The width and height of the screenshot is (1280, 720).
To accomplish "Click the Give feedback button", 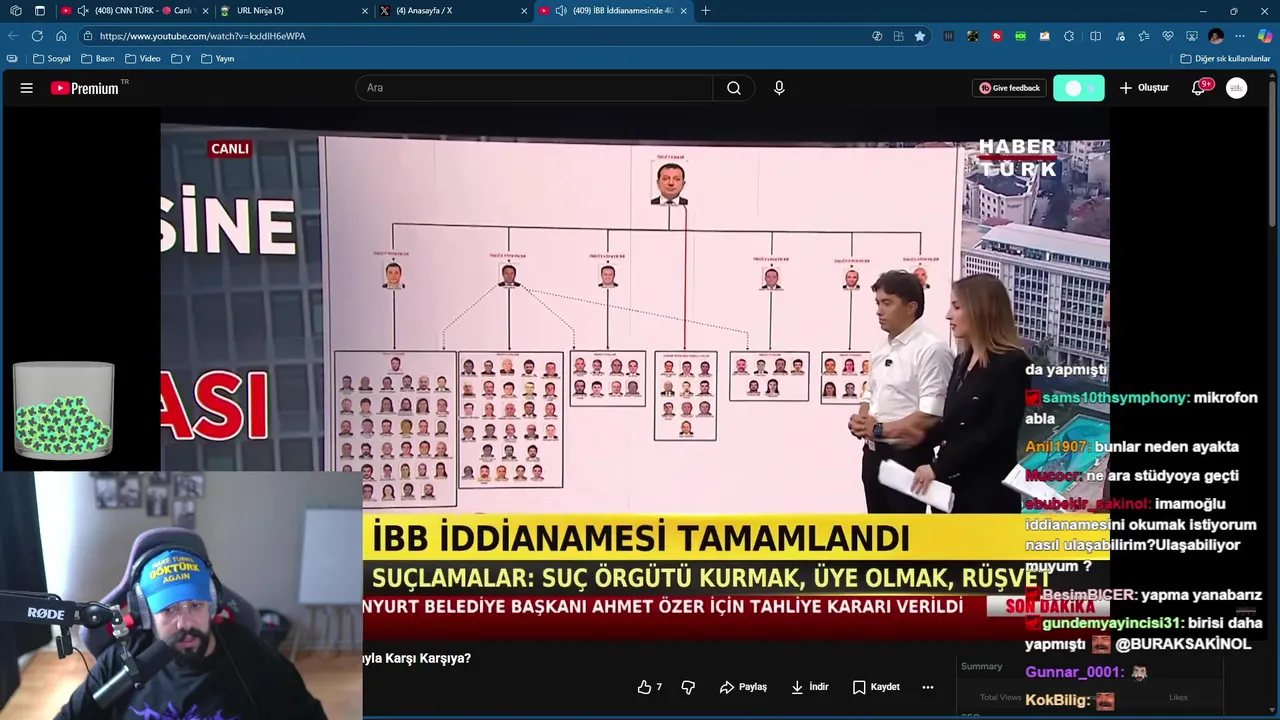I will pyautogui.click(x=1010, y=88).
